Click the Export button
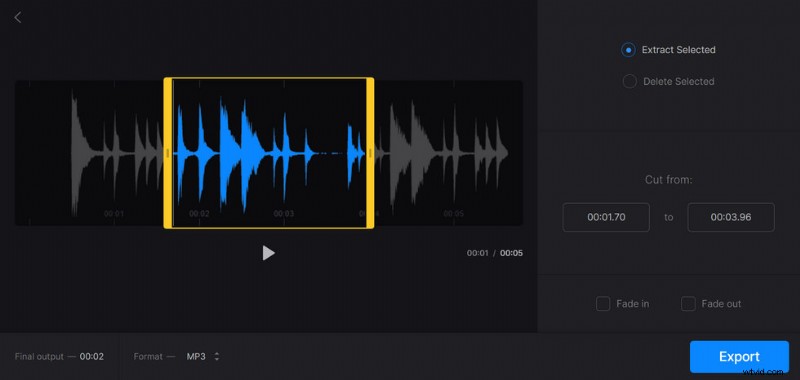800x380 pixels. pos(739,357)
